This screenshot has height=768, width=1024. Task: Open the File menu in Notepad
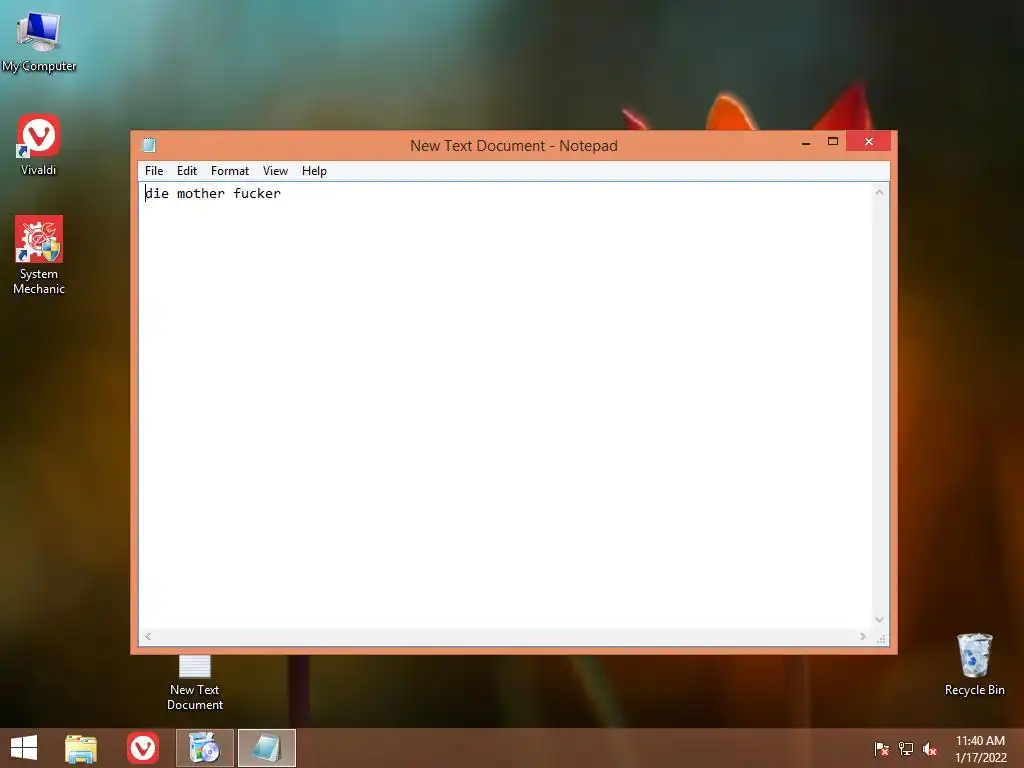tap(154, 171)
